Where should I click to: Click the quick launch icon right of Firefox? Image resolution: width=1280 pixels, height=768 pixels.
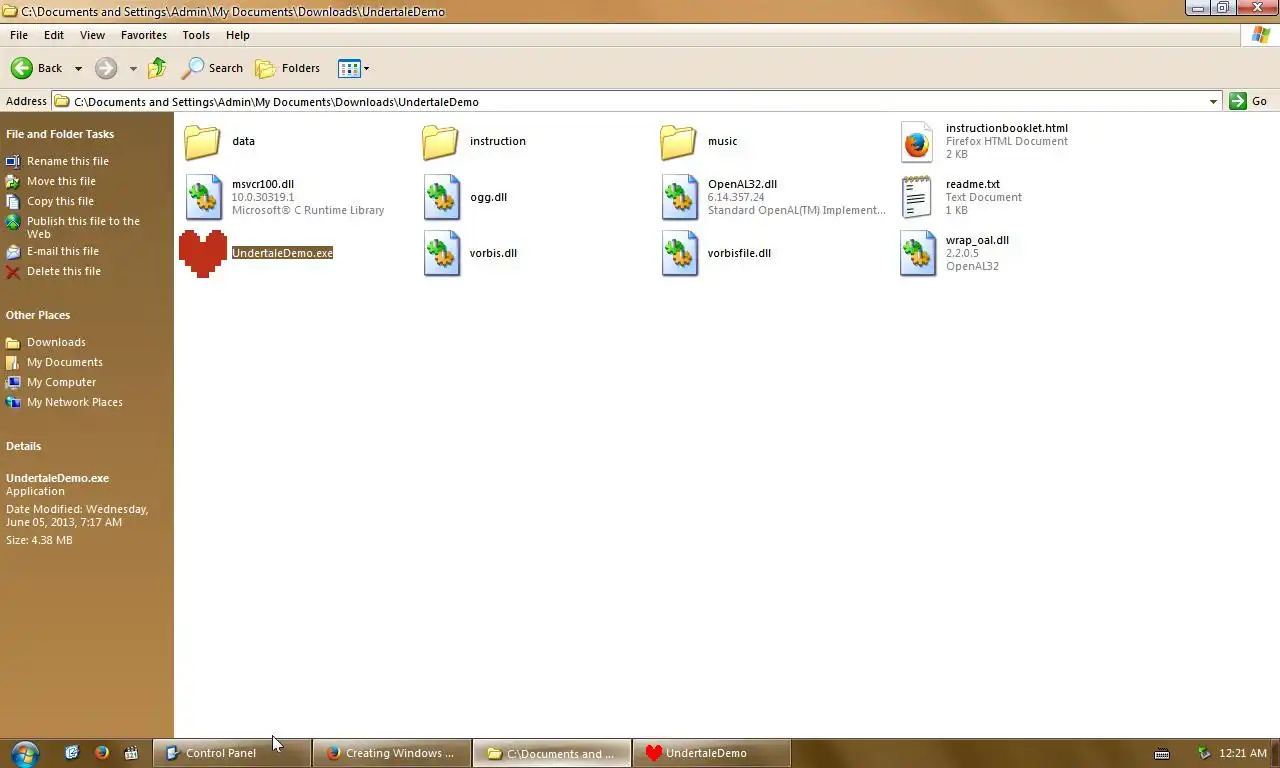131,753
